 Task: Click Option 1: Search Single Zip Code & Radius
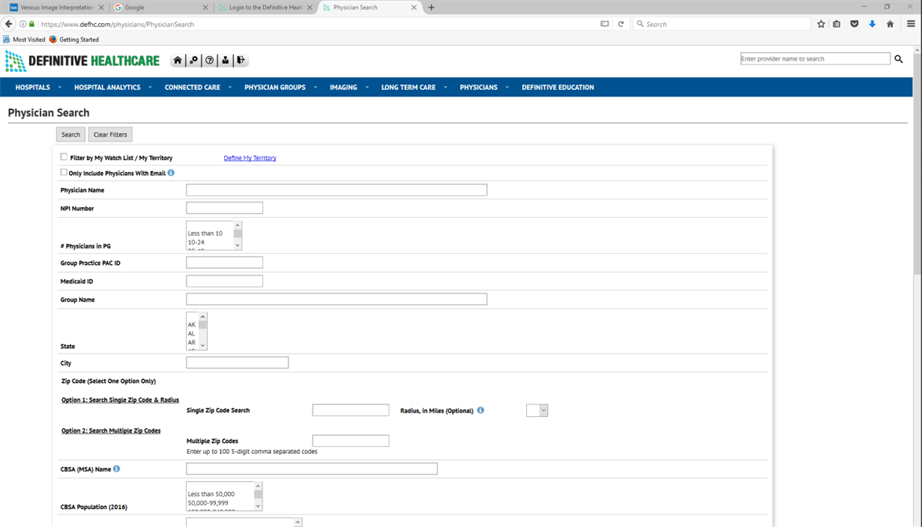click(x=120, y=400)
